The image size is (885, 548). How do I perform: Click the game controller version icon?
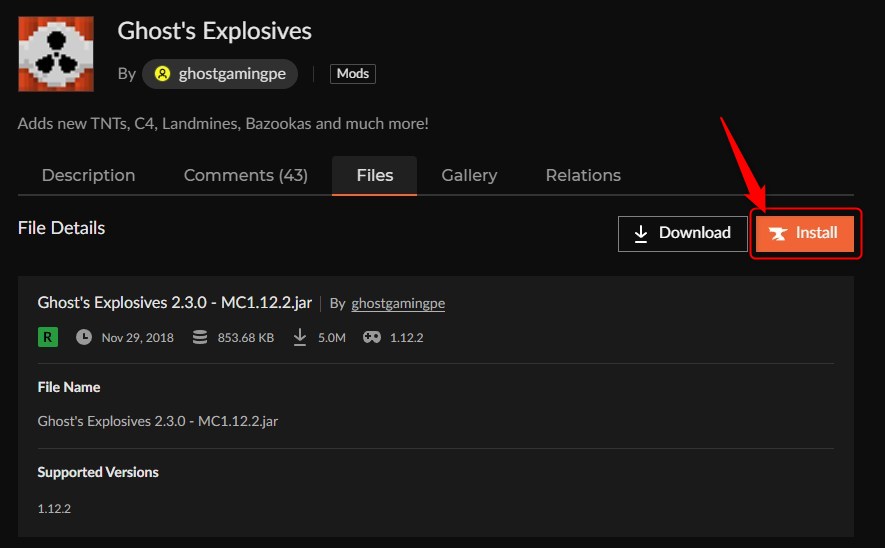pyautogui.click(x=372, y=337)
